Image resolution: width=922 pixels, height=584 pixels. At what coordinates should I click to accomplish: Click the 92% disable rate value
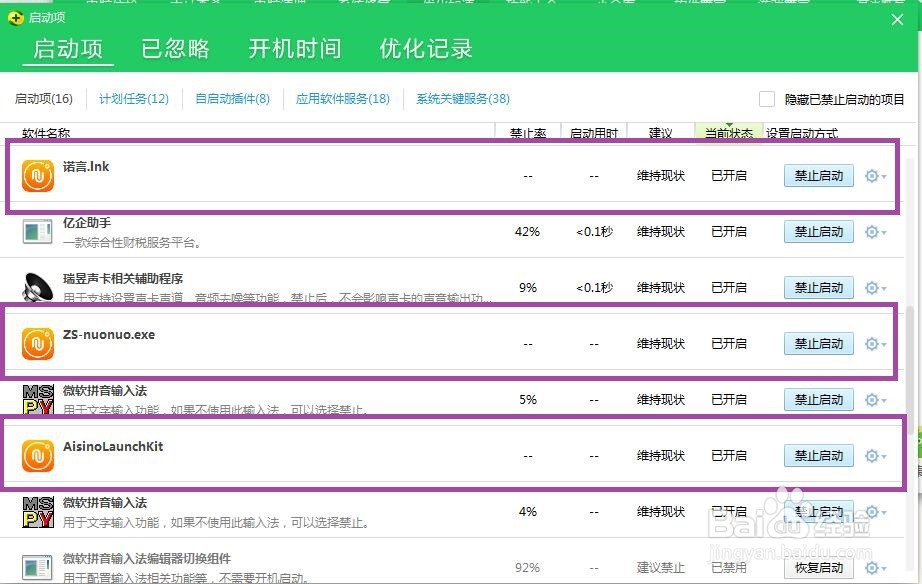point(527,568)
